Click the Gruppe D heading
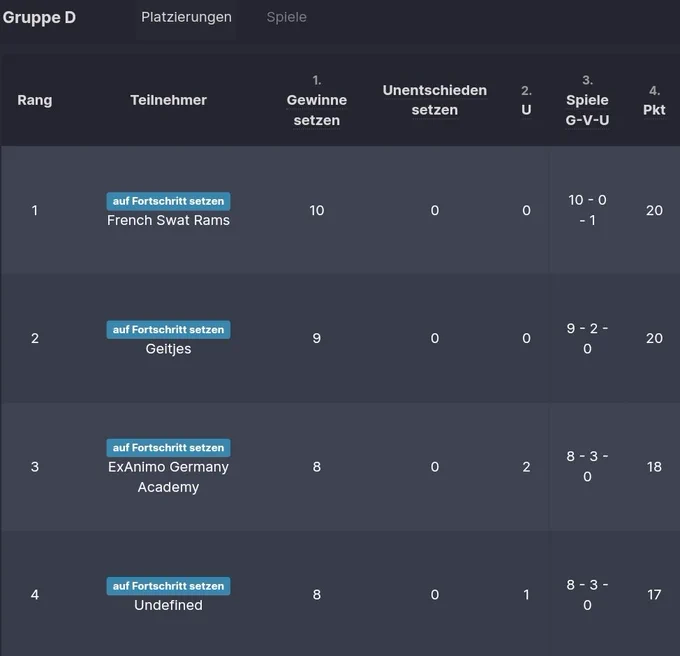 (39, 17)
